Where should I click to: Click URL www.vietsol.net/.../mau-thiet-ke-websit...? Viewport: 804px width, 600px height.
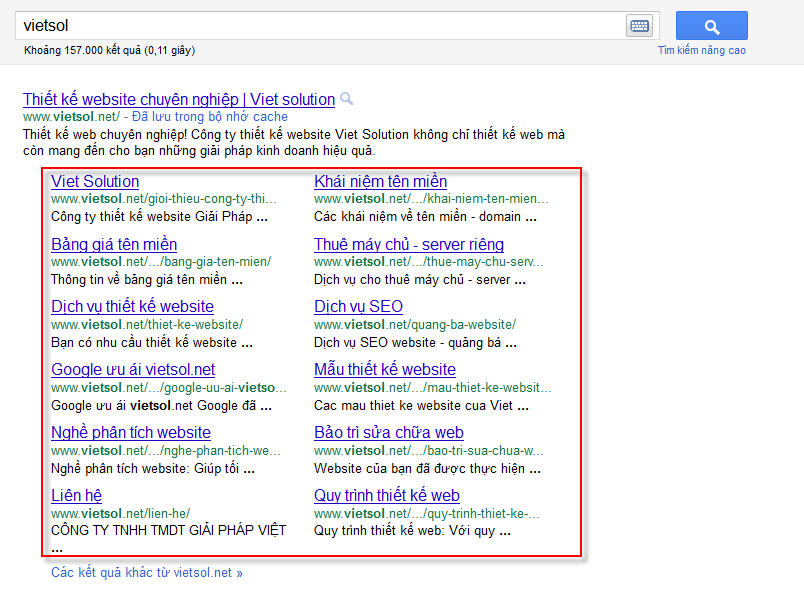[433, 388]
